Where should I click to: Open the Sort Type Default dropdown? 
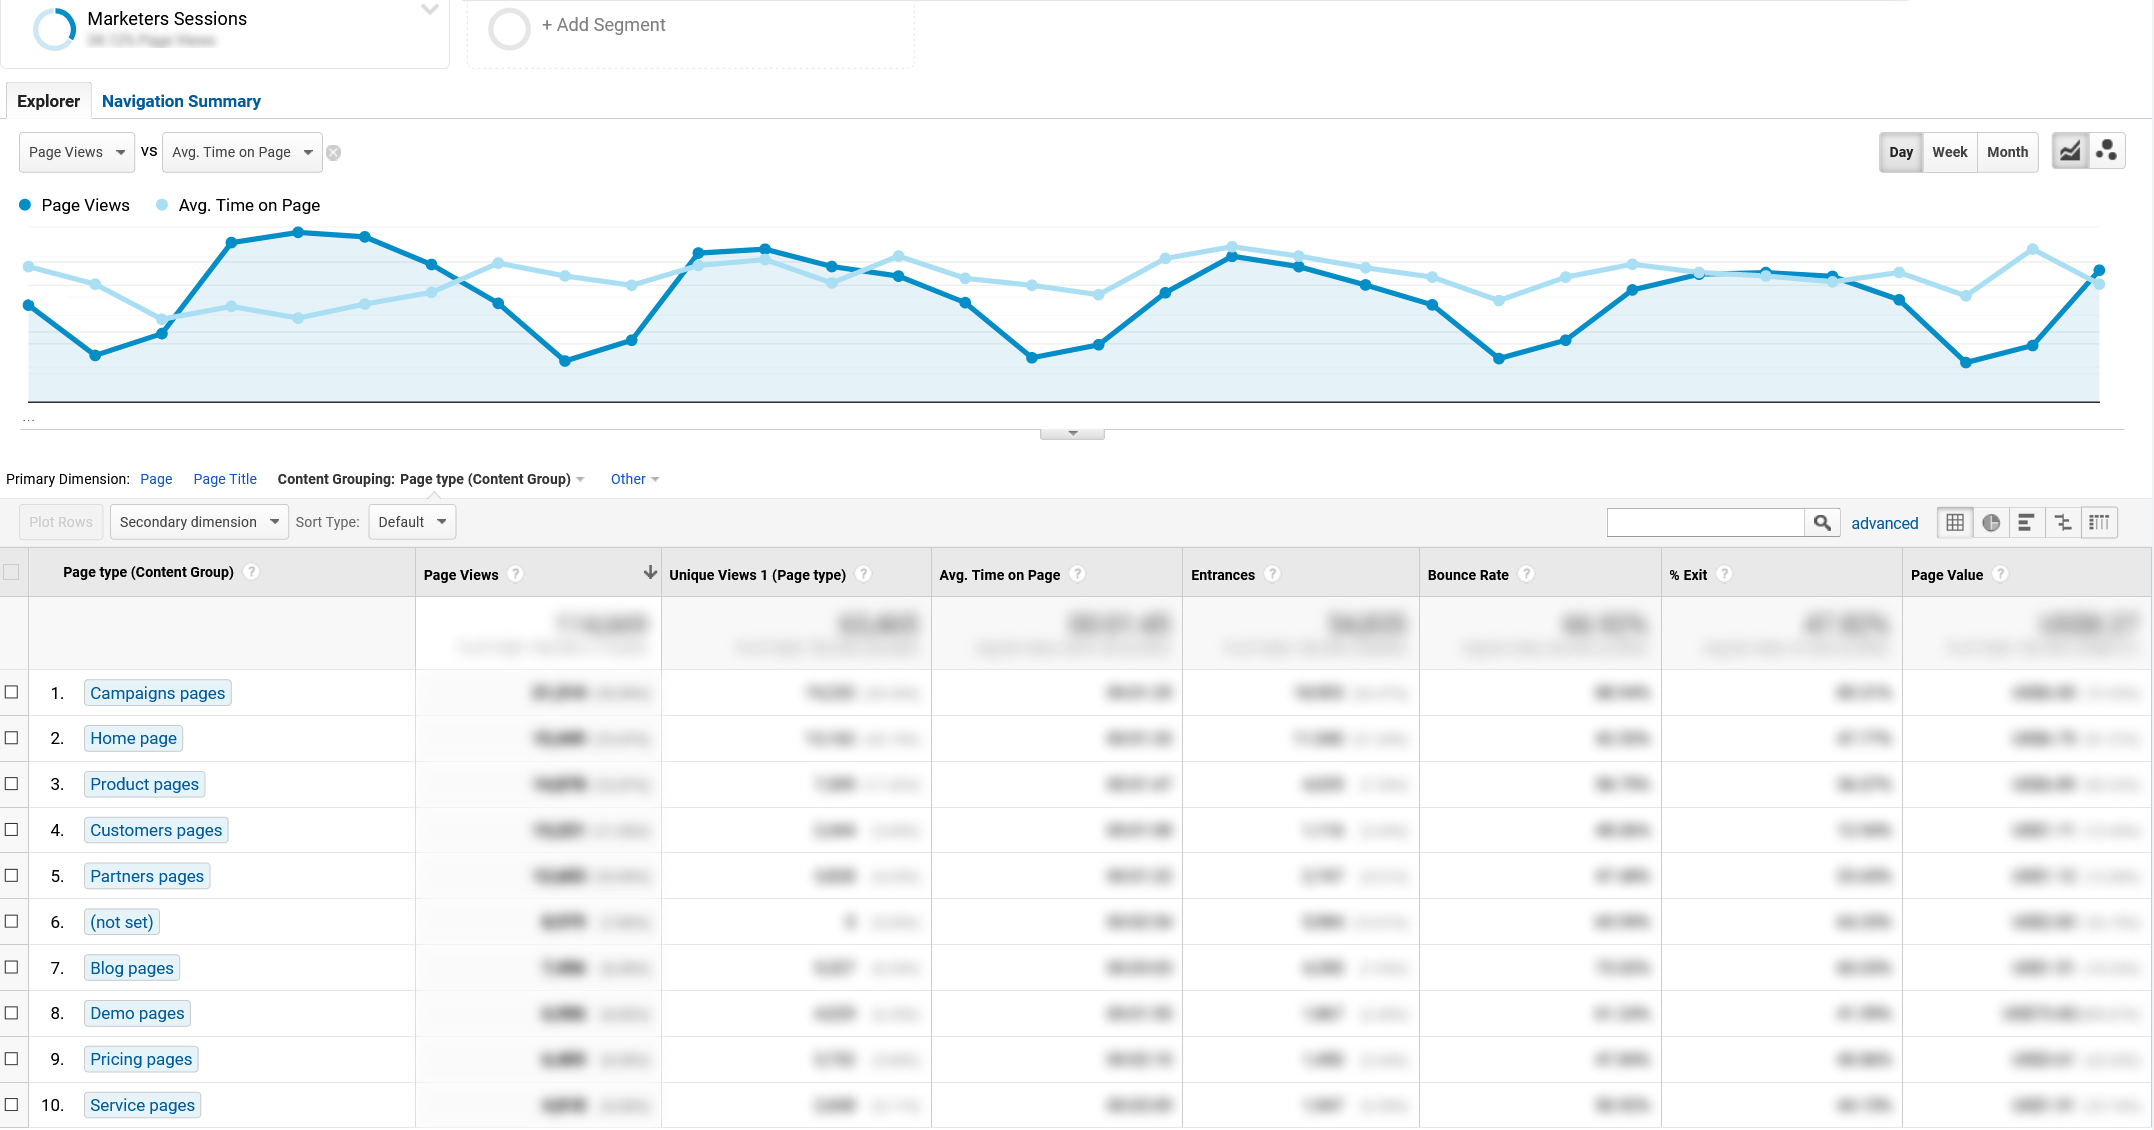(412, 521)
